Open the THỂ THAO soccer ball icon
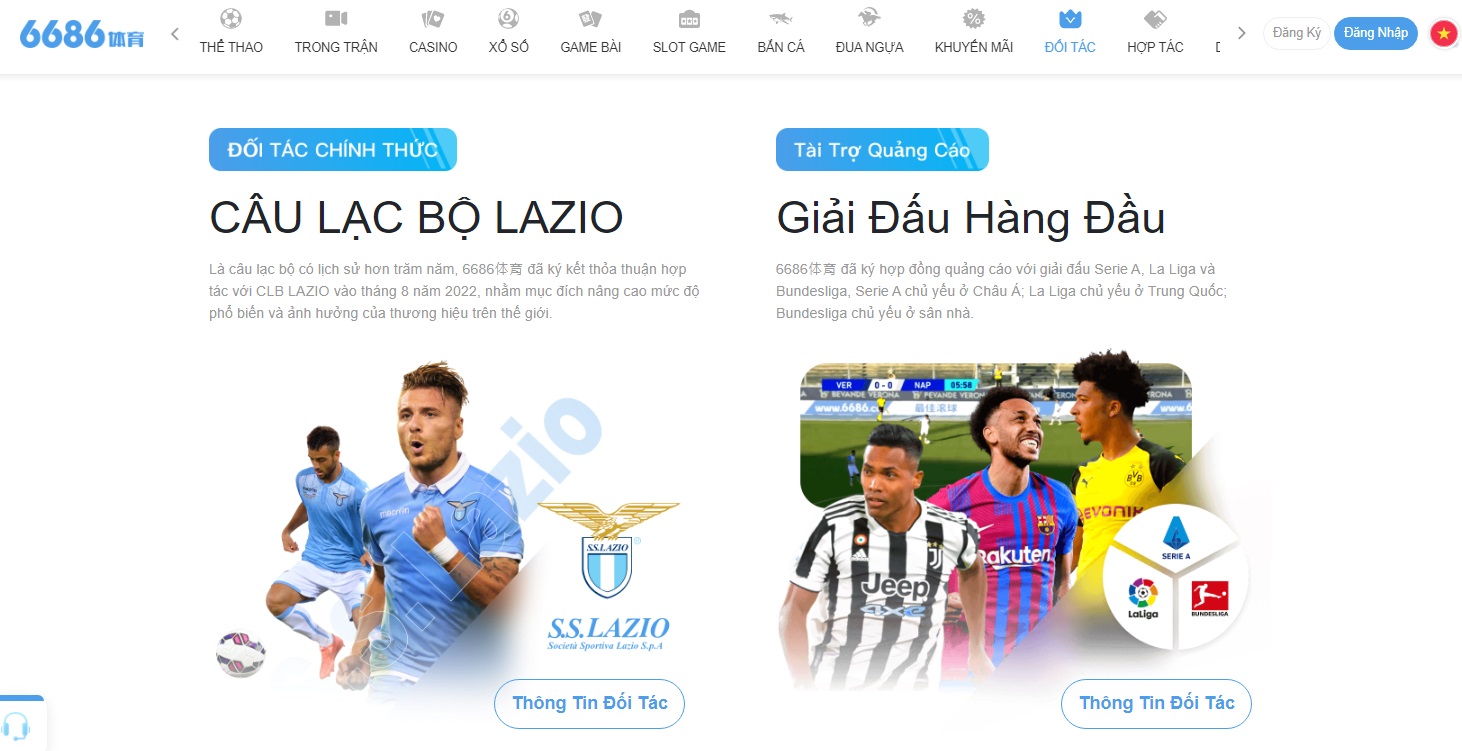 (231, 18)
